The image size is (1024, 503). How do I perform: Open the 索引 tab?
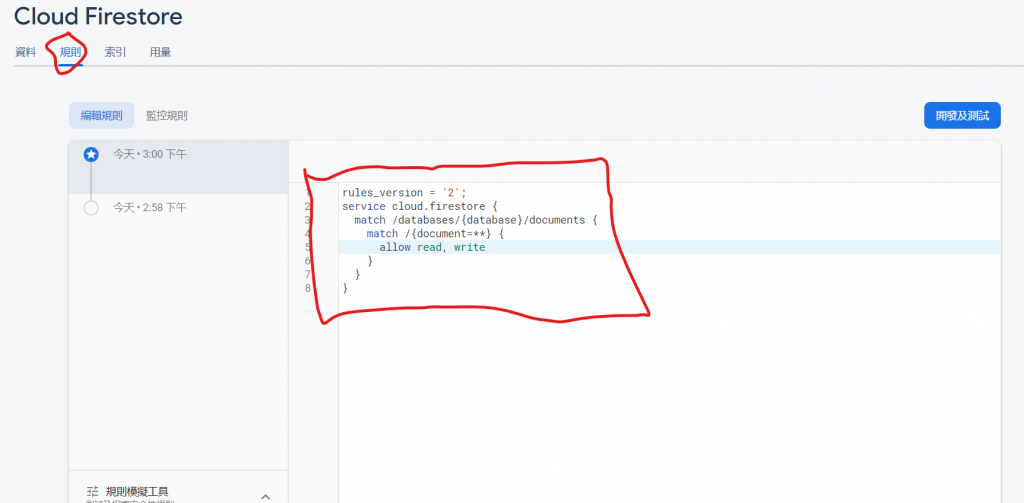coord(115,52)
